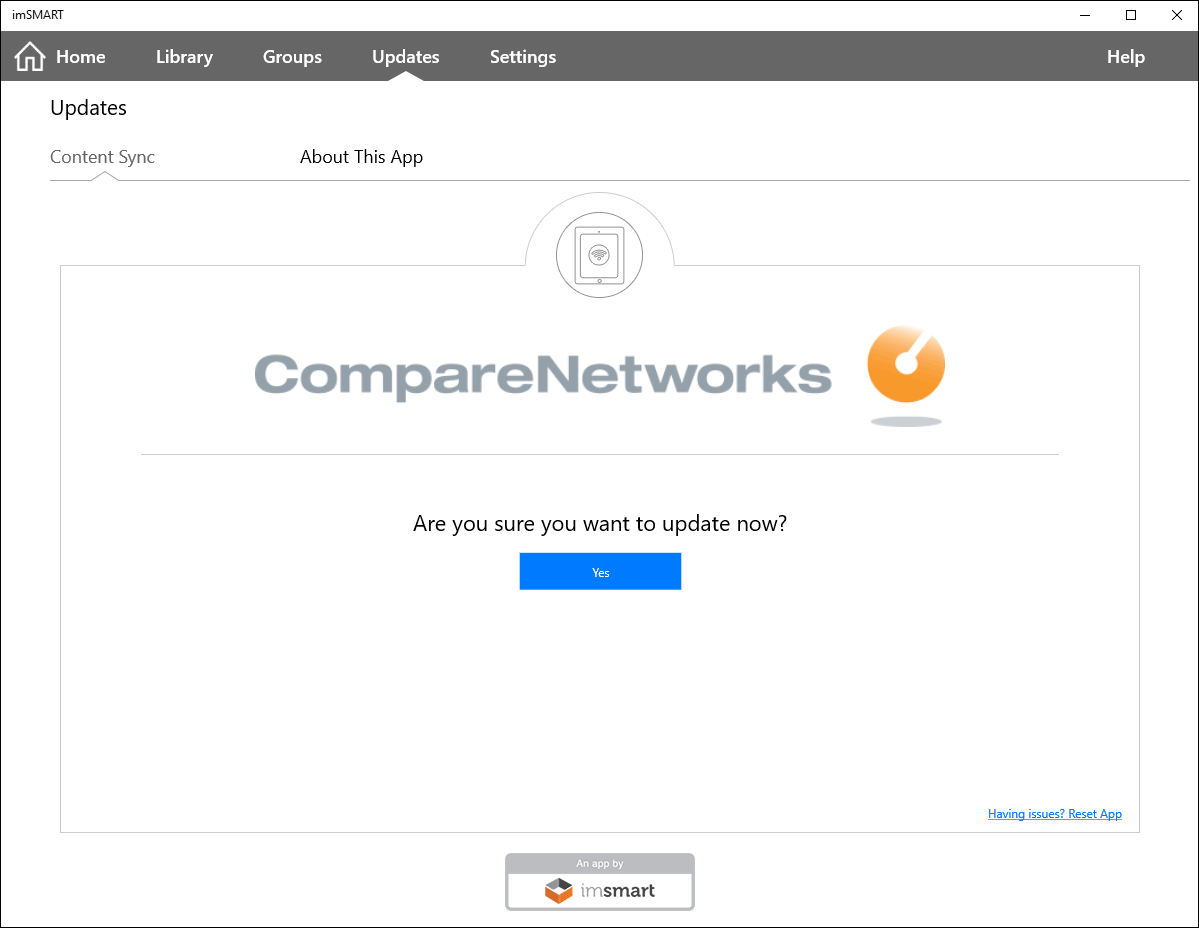
Task: Switch to the About This App tab
Action: [x=361, y=157]
